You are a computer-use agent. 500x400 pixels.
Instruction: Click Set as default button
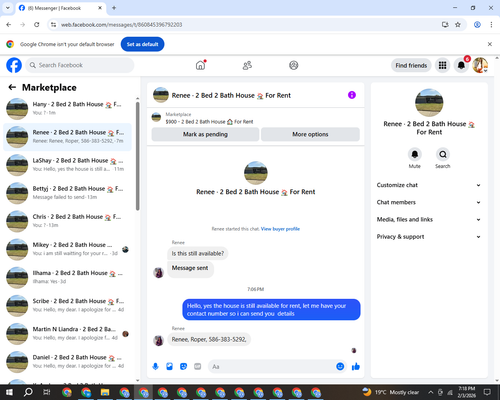coord(142,44)
